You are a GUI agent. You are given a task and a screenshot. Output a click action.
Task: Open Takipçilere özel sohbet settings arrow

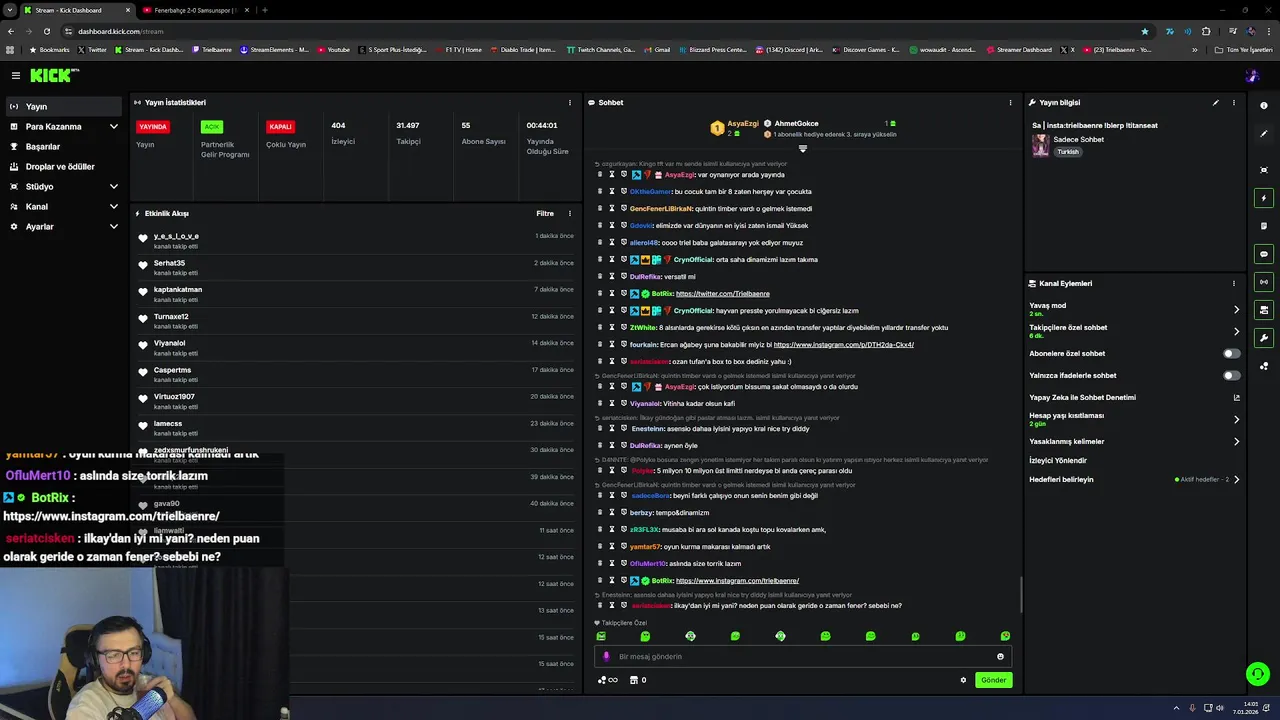1236,331
